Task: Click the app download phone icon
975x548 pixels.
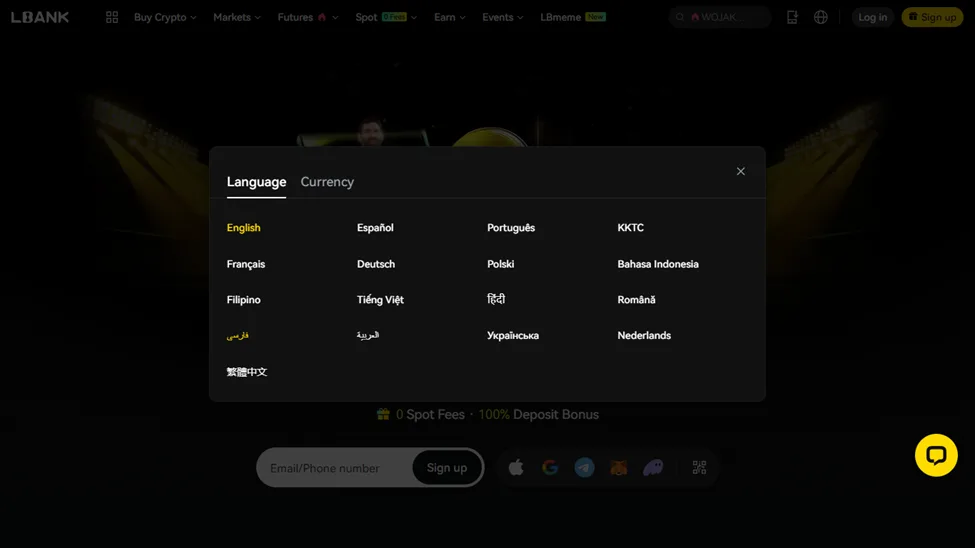Action: click(792, 17)
